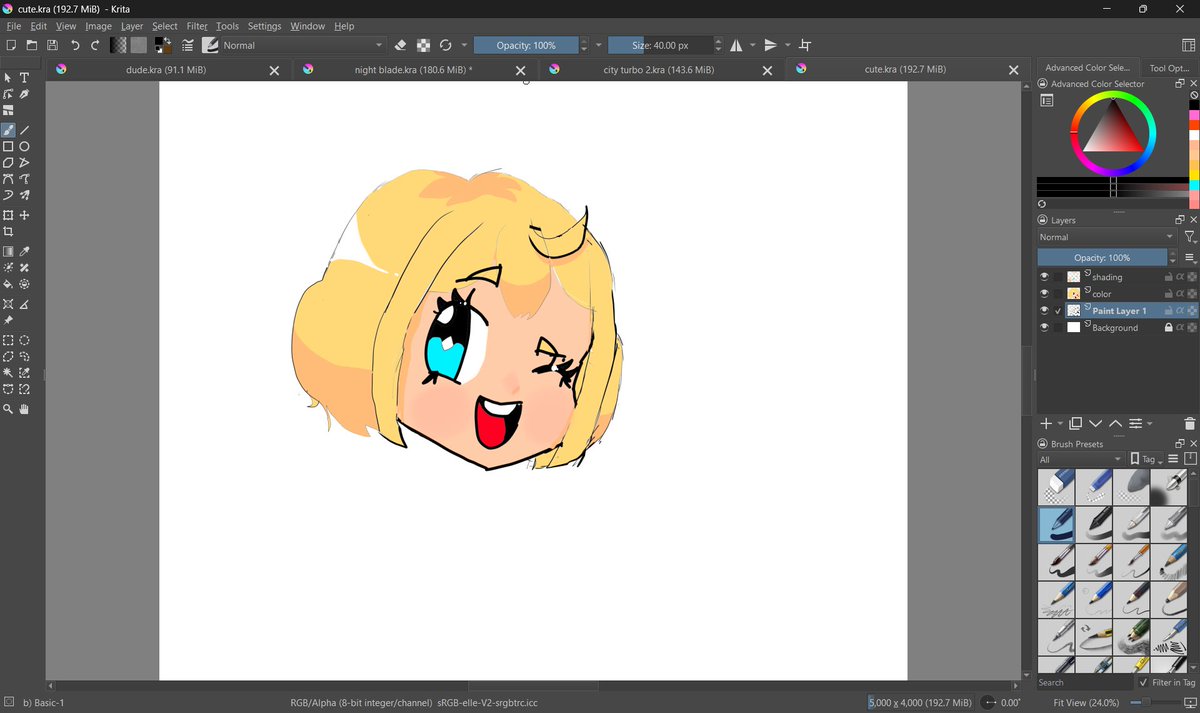Select the Pan hand tool
The height and width of the screenshot is (713, 1200).
[x=25, y=409]
